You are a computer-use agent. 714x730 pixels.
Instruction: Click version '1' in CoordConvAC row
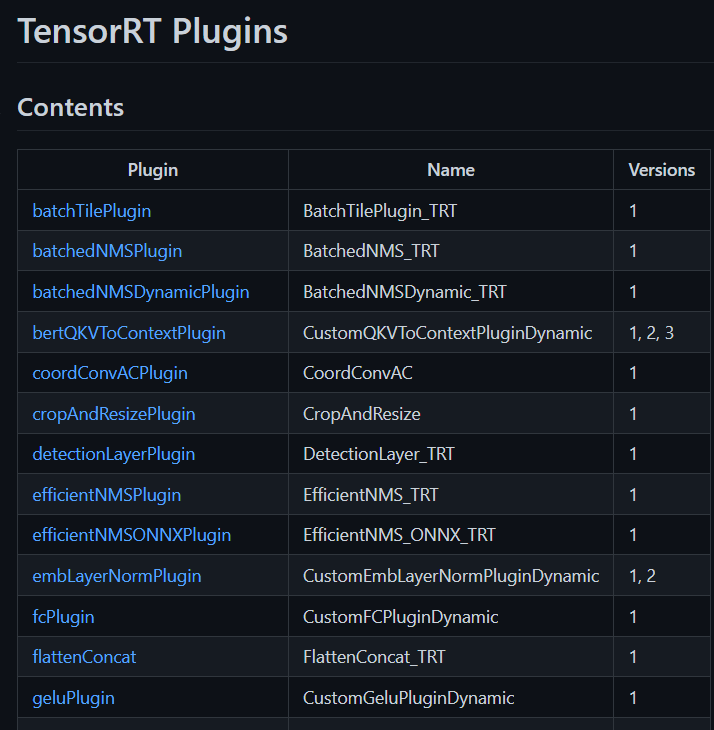pos(633,373)
